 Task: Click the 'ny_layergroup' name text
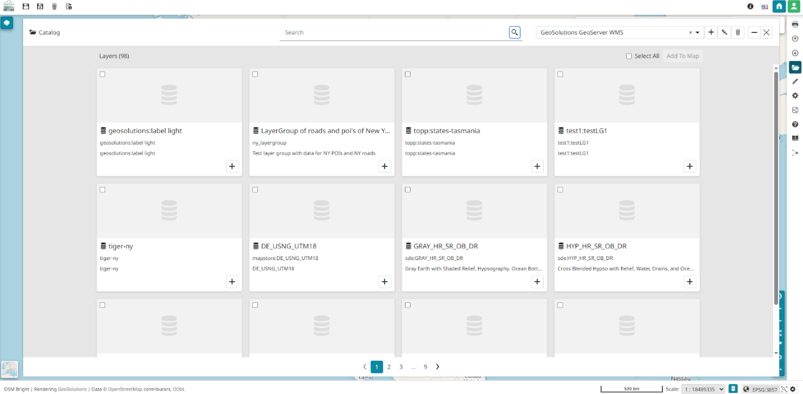click(270, 143)
